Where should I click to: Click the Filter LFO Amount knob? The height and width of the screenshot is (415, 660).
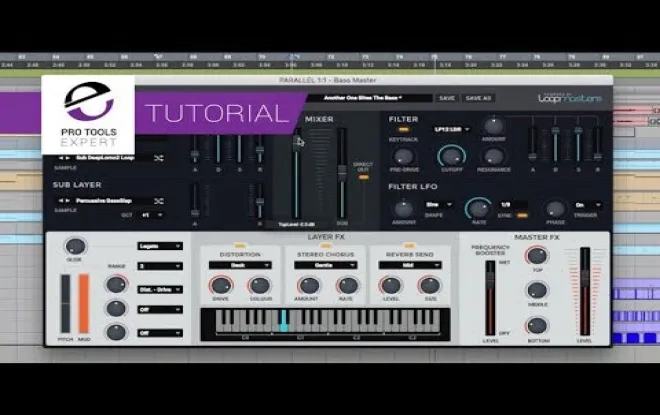coord(403,209)
